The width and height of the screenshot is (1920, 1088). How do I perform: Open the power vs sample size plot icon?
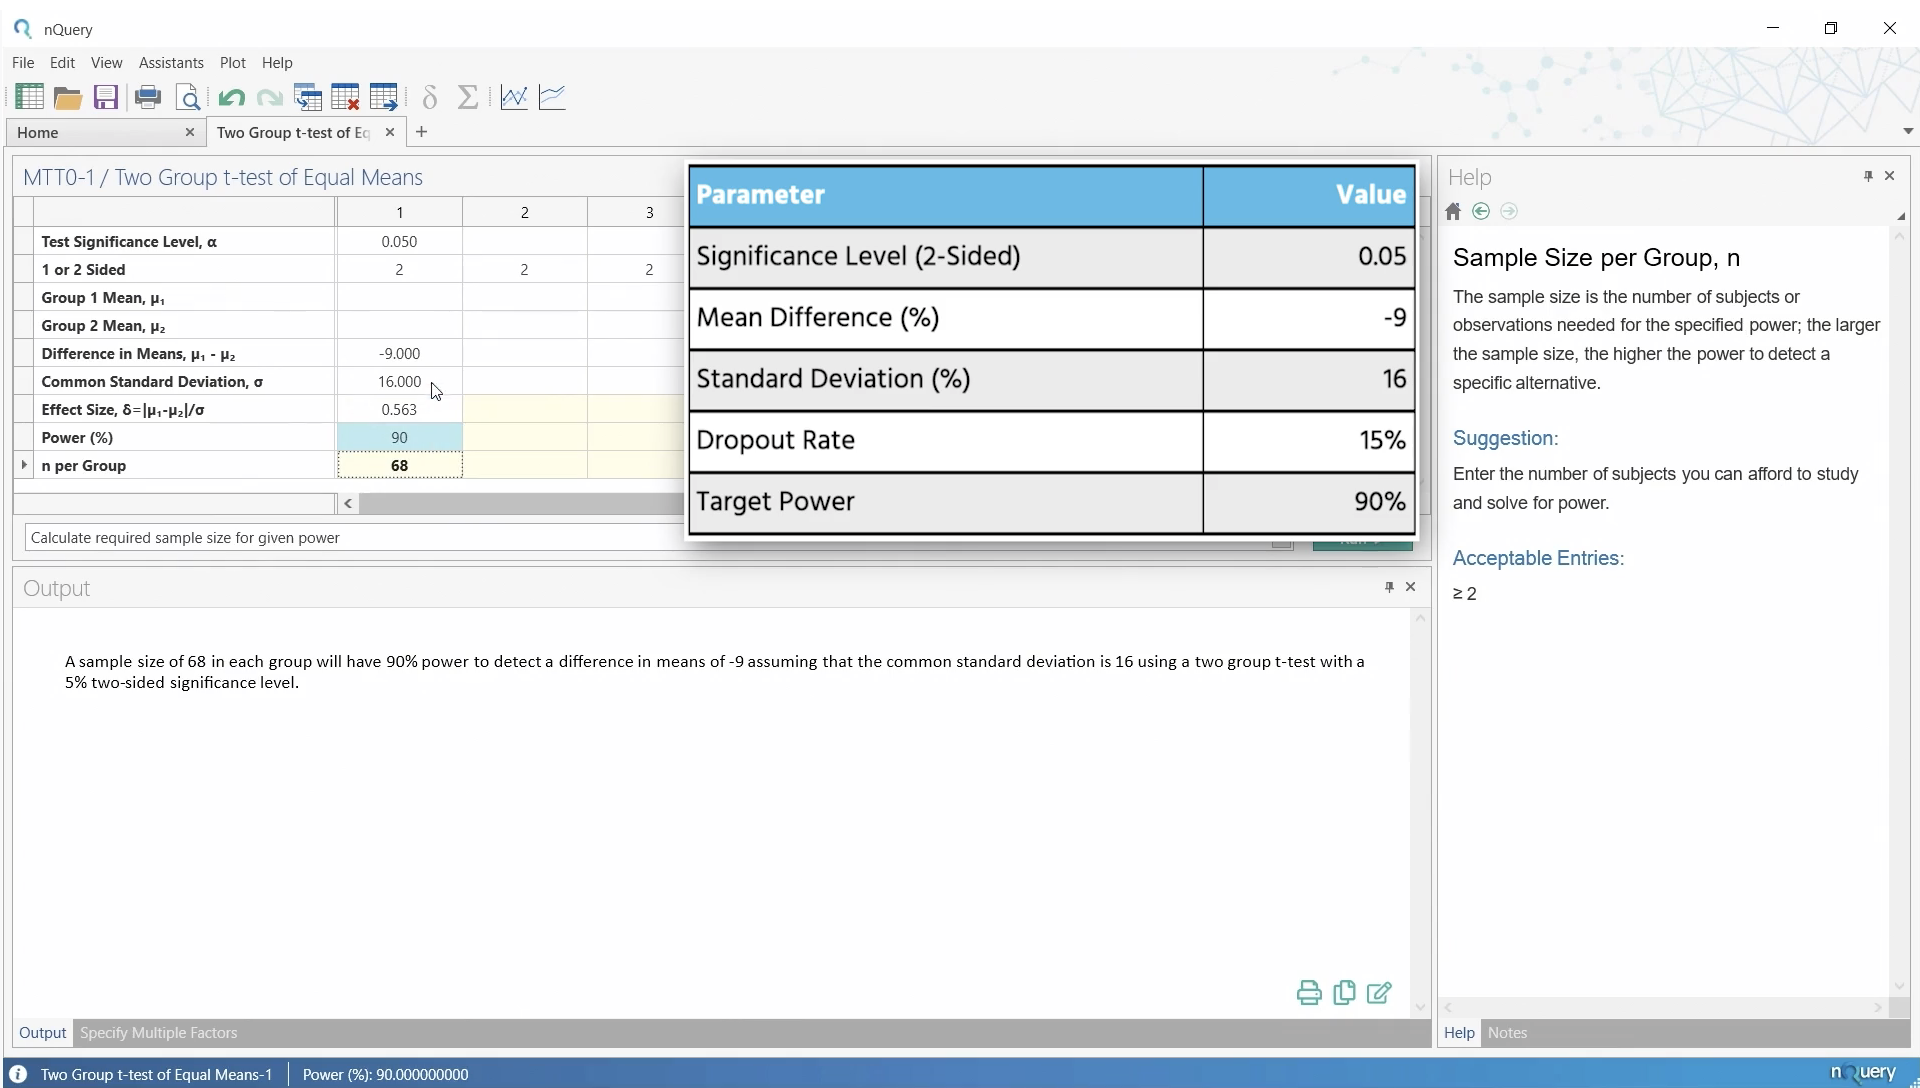(x=514, y=97)
